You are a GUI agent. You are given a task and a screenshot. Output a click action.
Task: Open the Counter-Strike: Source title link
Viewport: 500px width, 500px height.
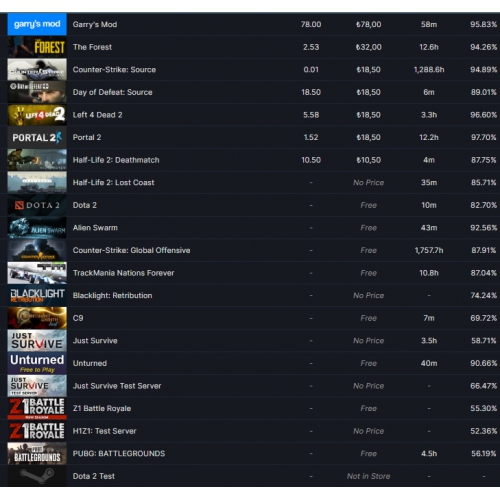click(114, 70)
